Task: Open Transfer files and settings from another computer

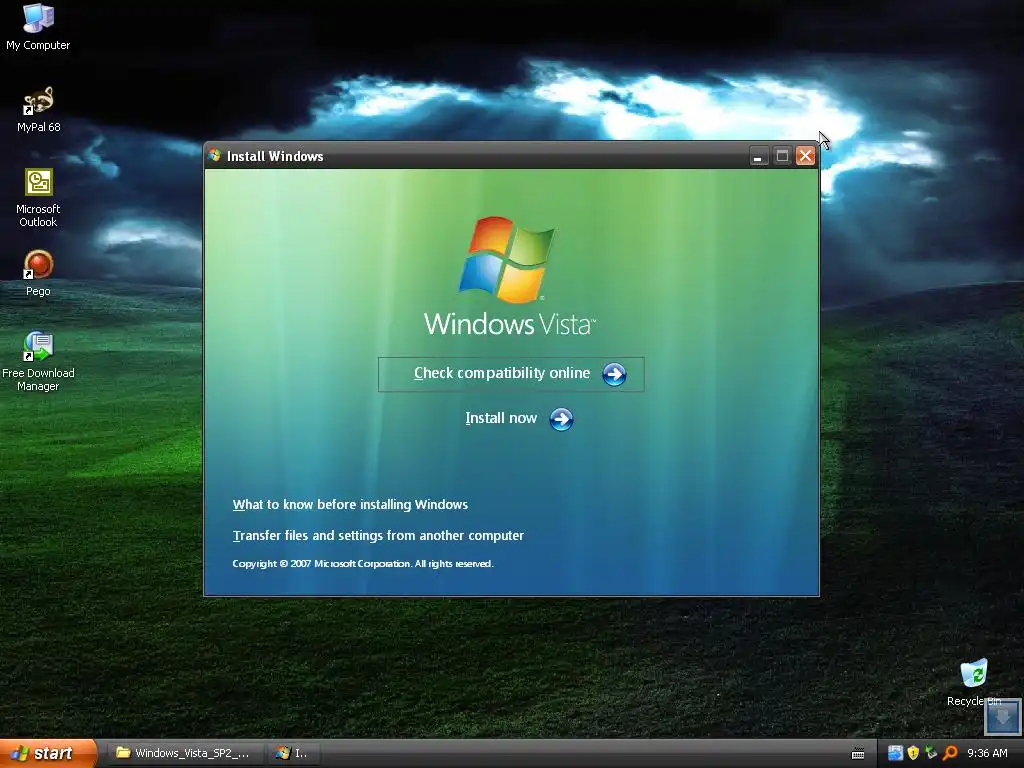Action: click(x=378, y=536)
